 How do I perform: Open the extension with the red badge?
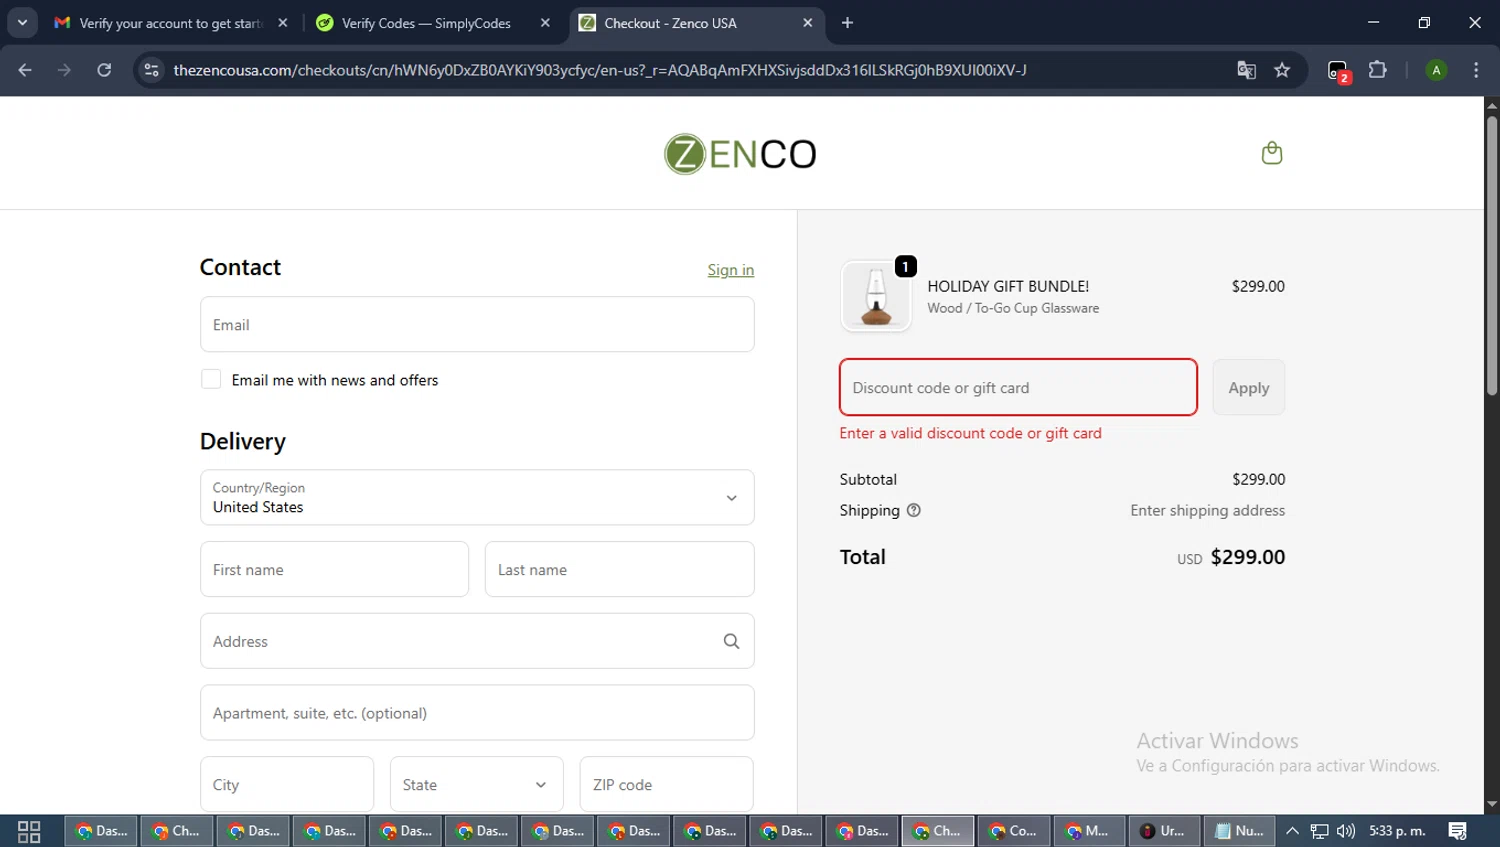tap(1338, 71)
